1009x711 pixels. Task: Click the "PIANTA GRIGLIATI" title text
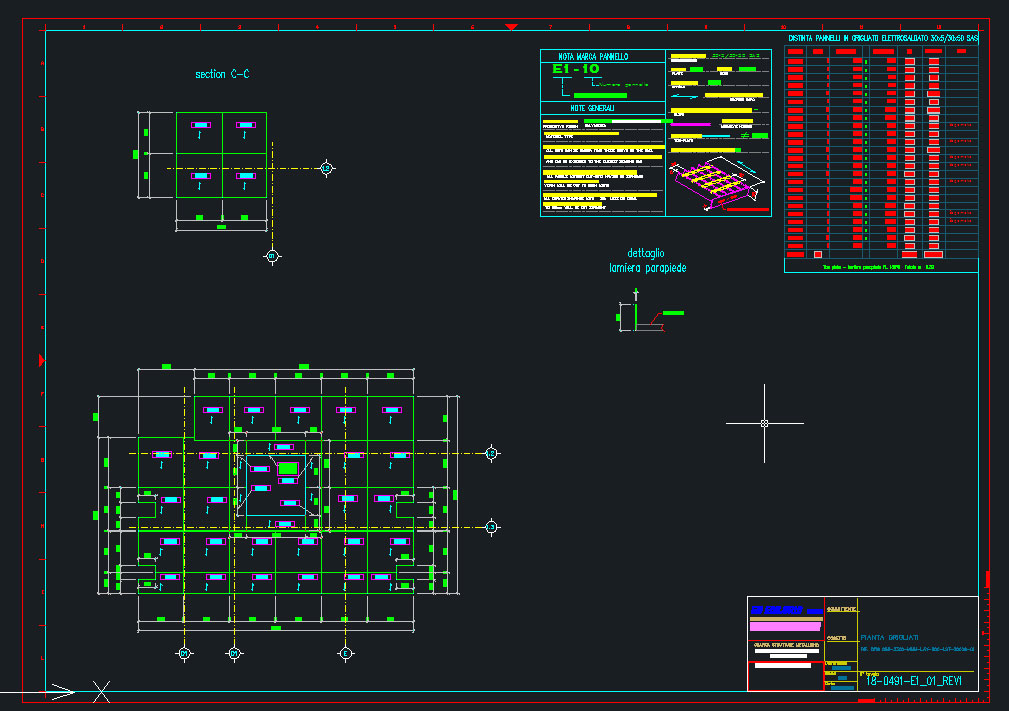[x=889, y=637]
